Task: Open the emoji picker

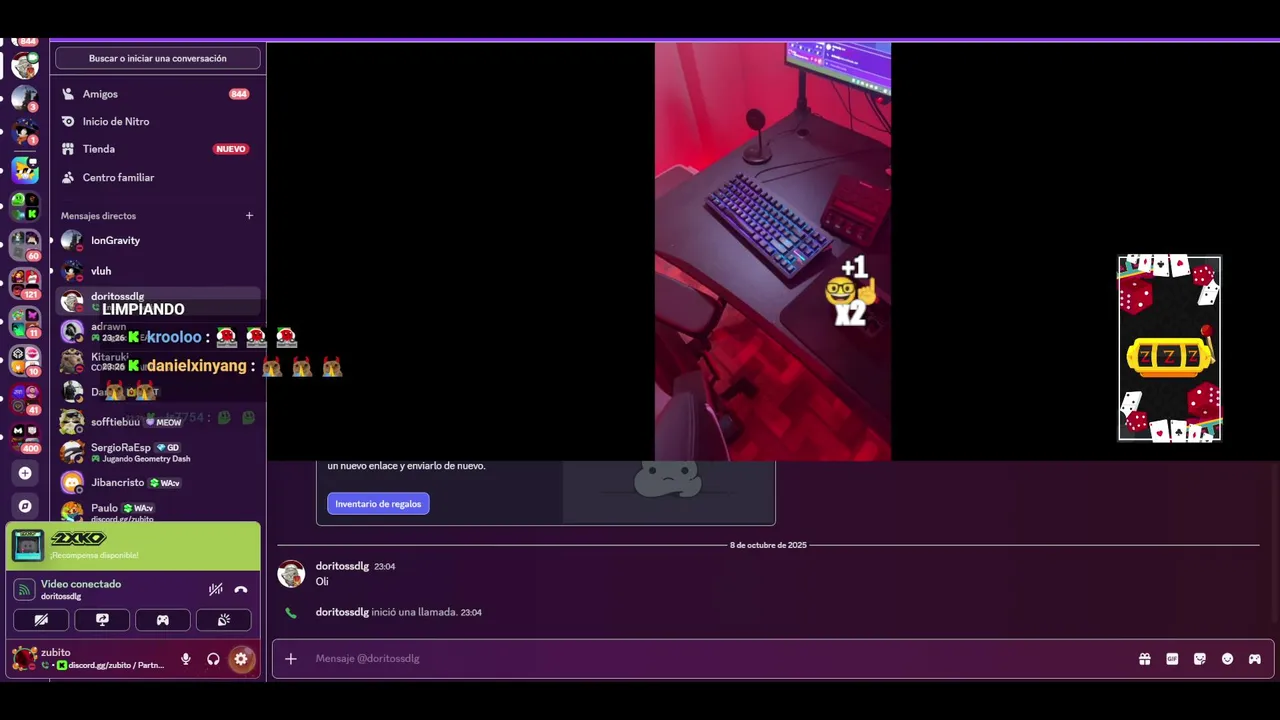Action: tap(1227, 659)
